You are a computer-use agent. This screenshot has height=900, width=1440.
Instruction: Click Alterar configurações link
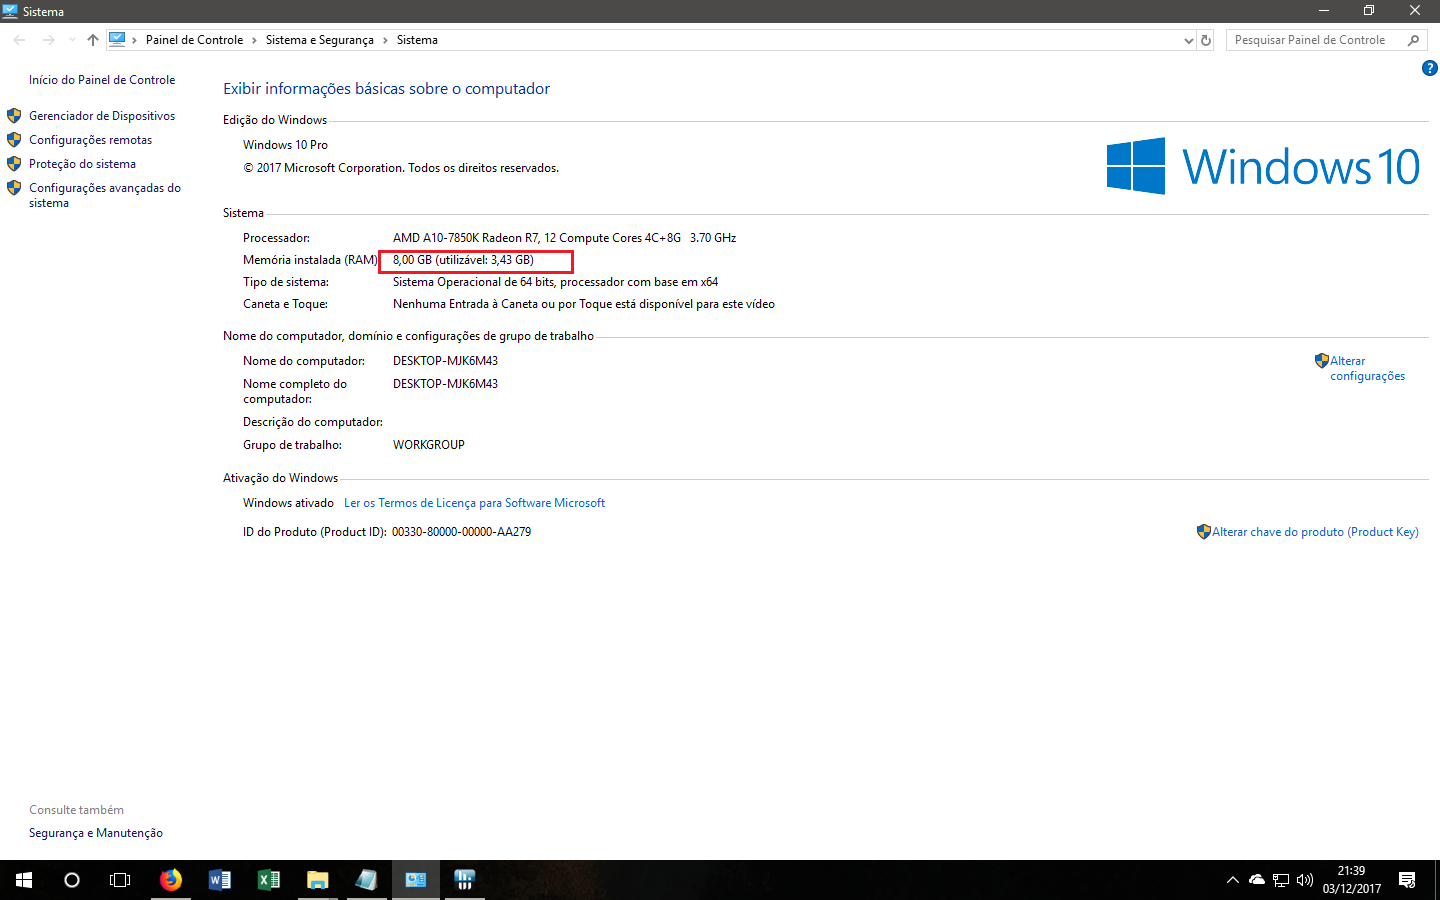(x=1367, y=368)
